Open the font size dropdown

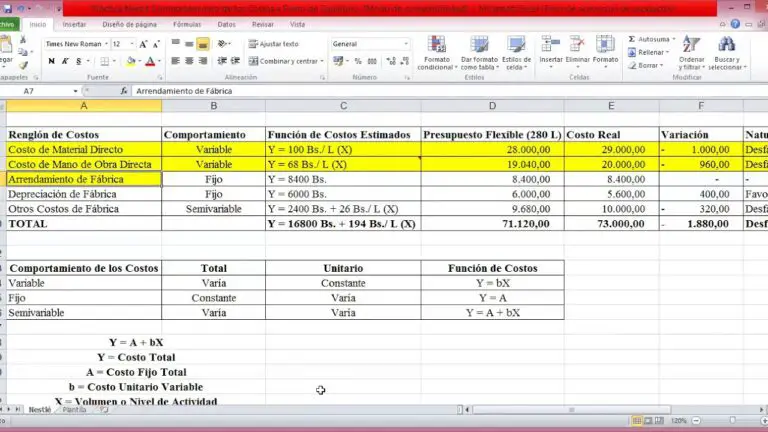coord(133,44)
